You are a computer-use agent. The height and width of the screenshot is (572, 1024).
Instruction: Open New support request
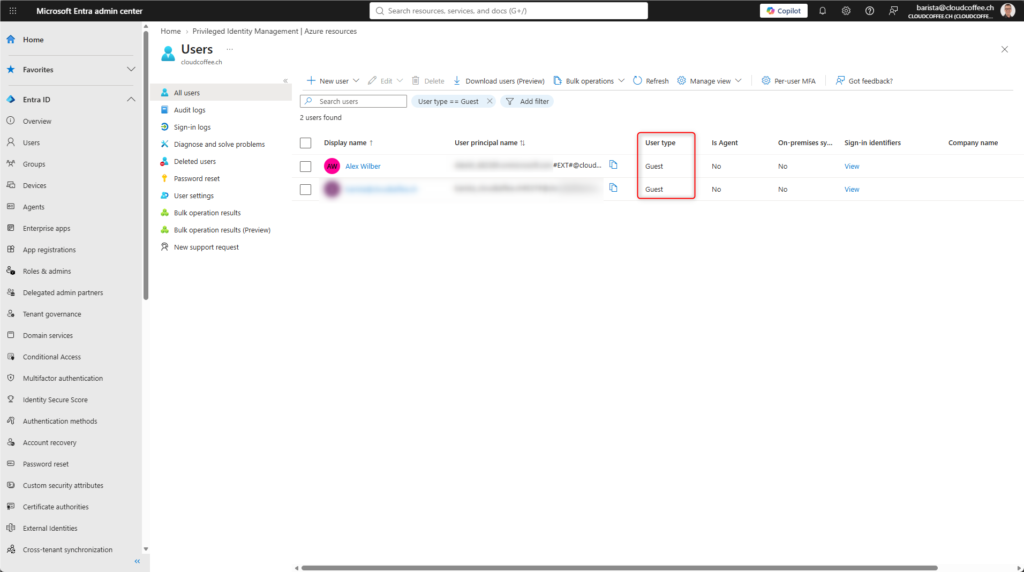(206, 247)
